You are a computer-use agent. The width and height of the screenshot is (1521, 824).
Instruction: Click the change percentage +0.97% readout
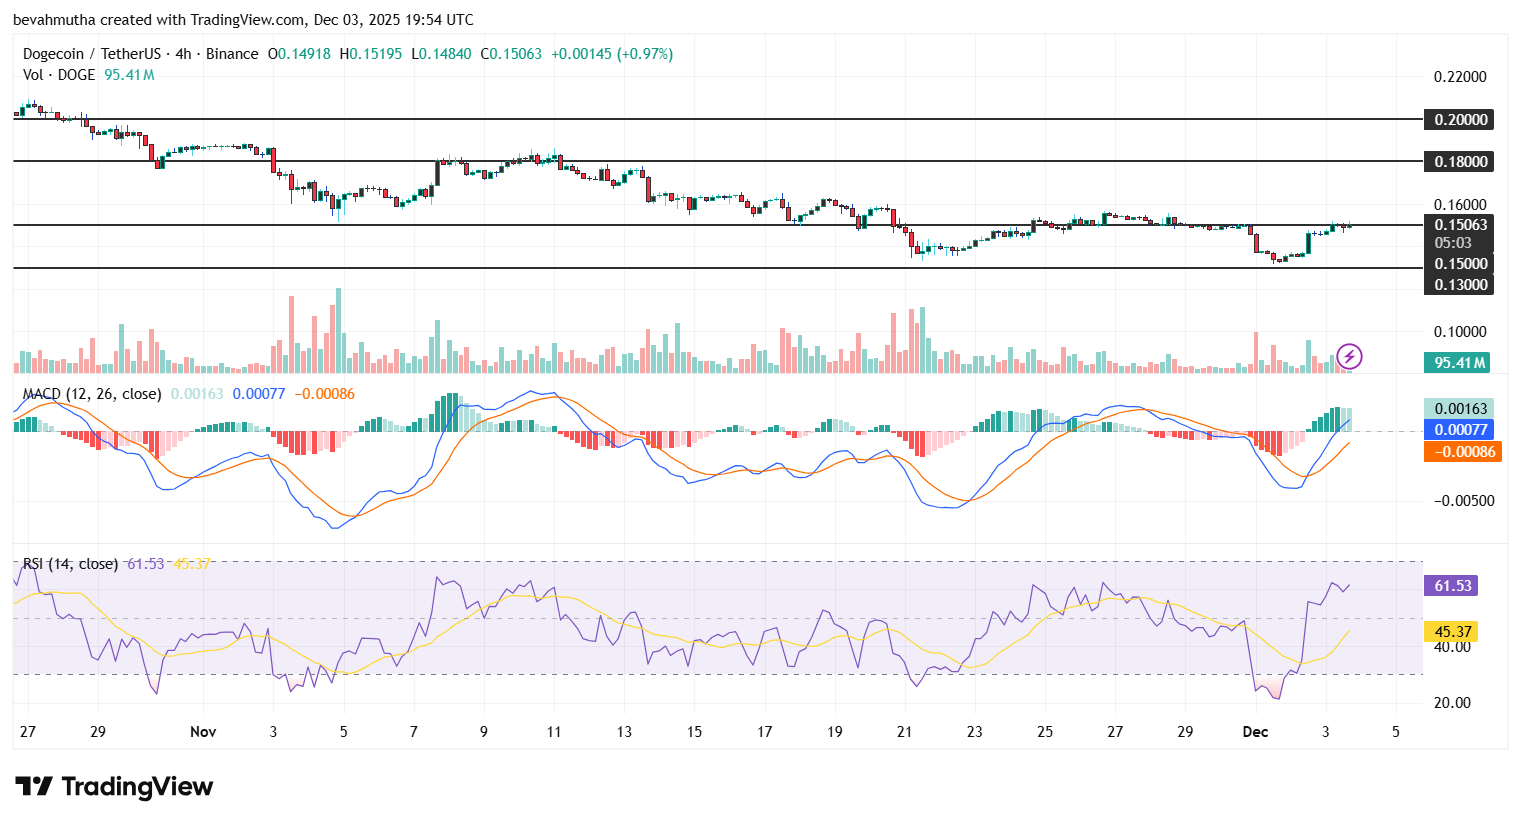coord(643,53)
